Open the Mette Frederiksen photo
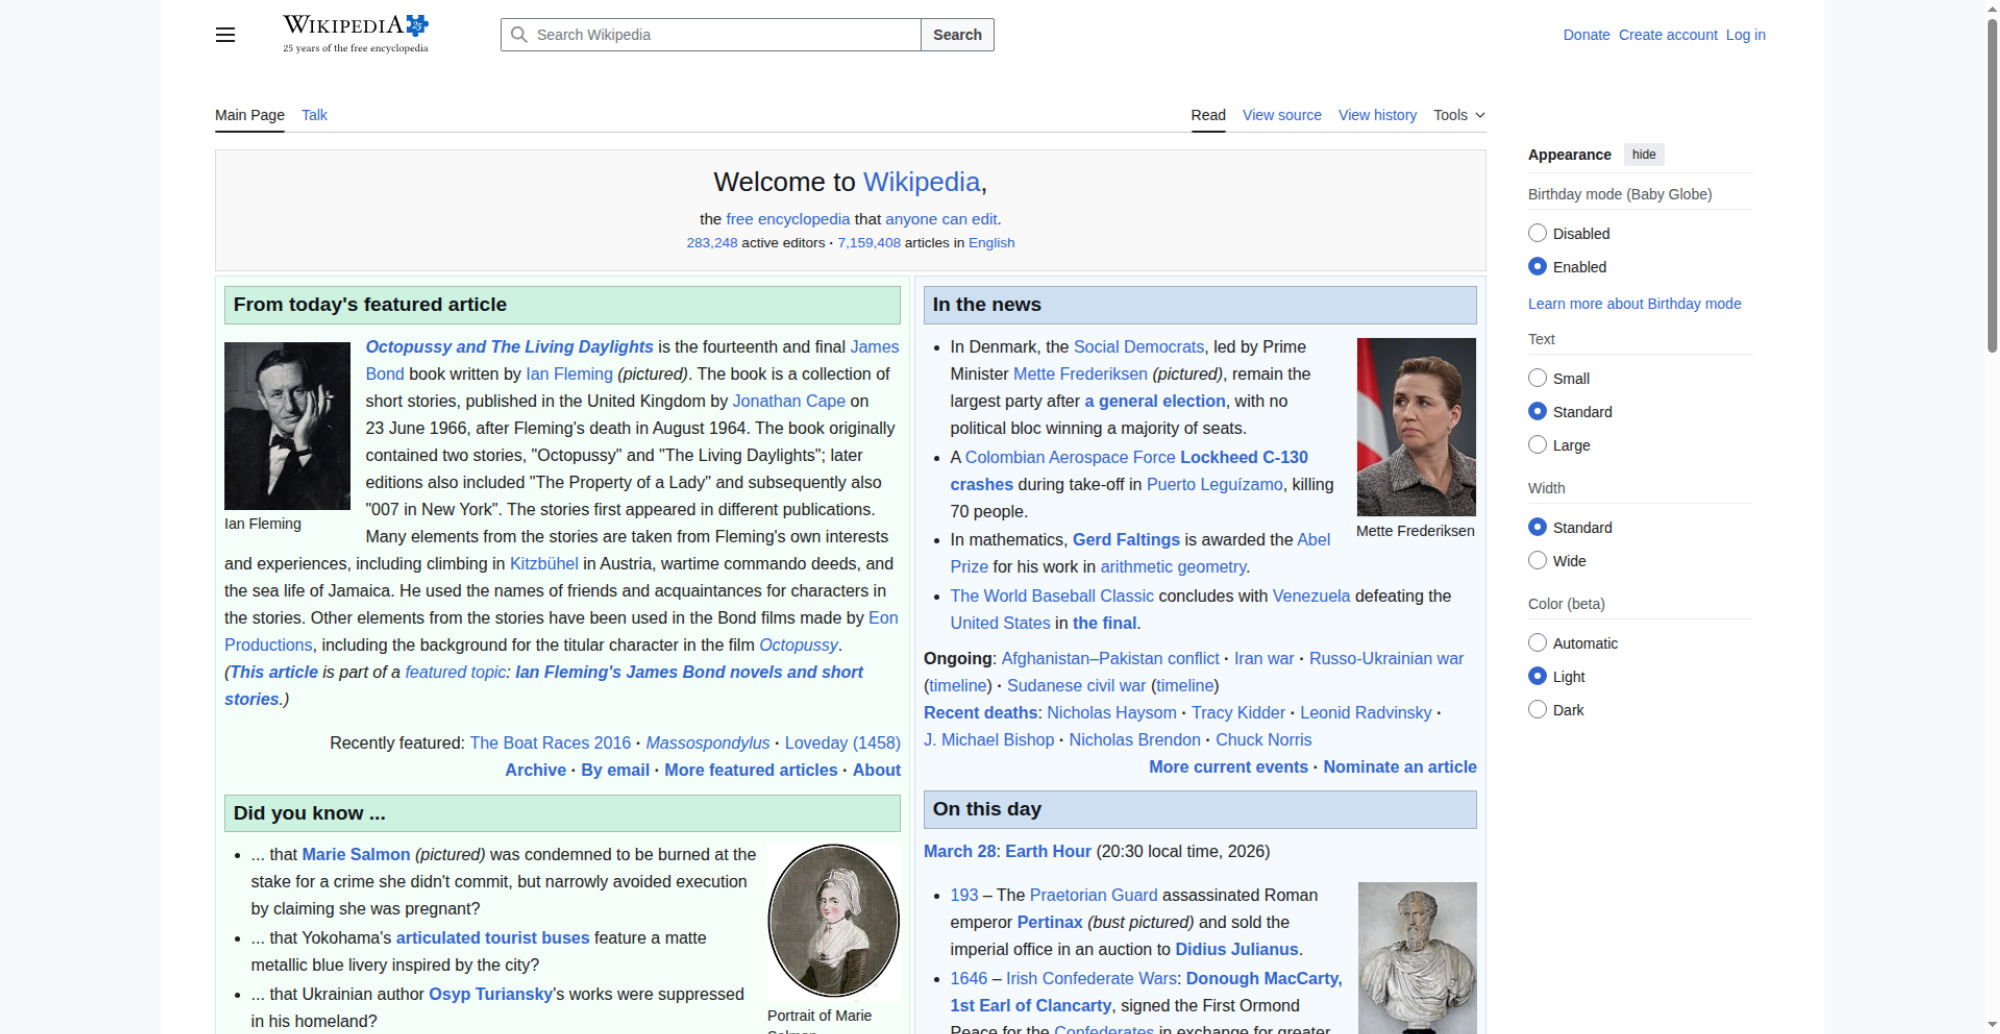2000x1034 pixels. 1415,427
